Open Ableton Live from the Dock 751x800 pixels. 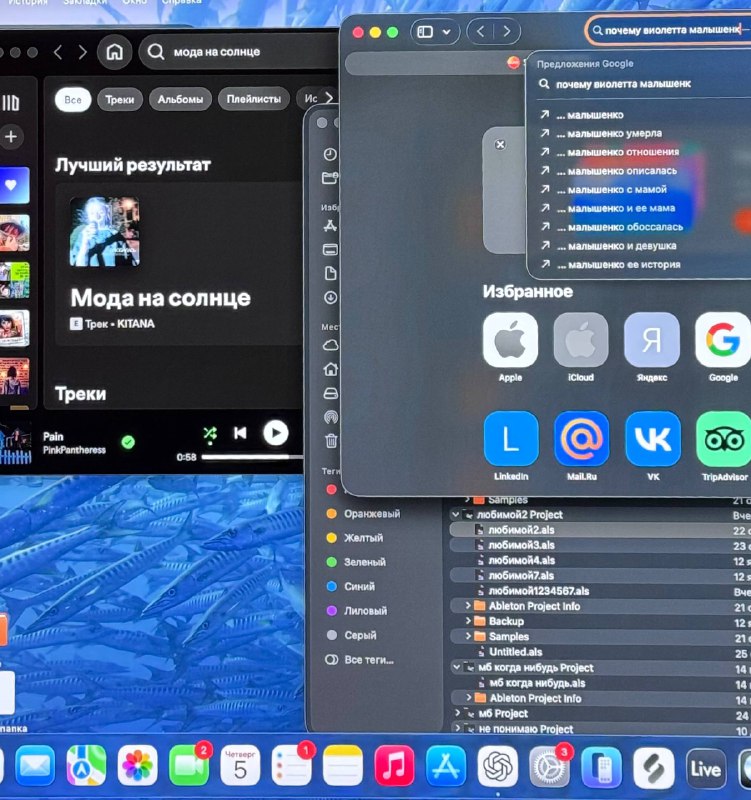tap(707, 767)
